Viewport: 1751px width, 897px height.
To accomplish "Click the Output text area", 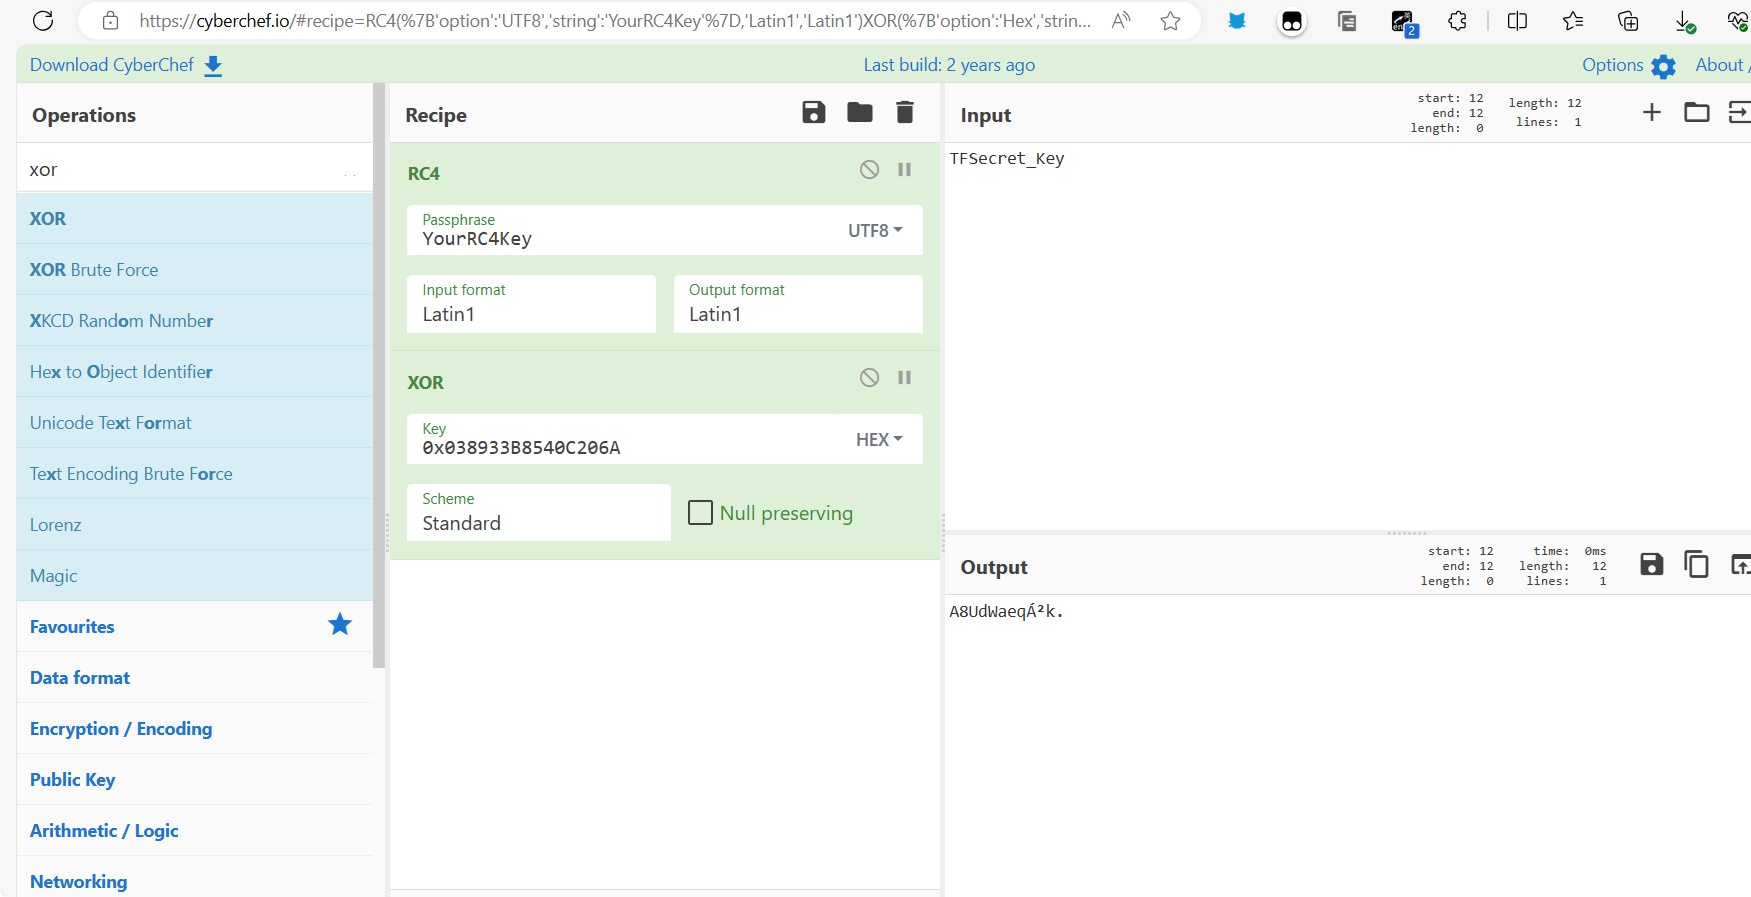I will click(1347, 745).
